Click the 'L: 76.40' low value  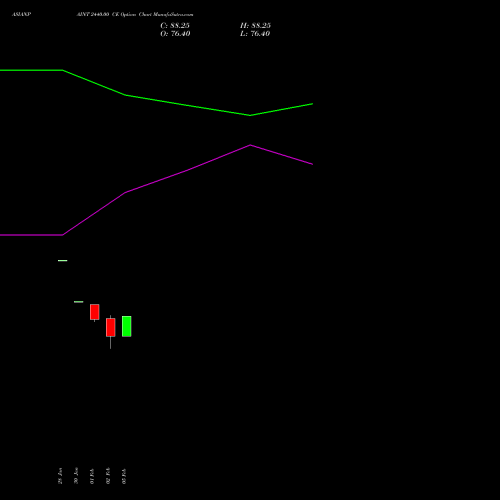click(x=255, y=34)
